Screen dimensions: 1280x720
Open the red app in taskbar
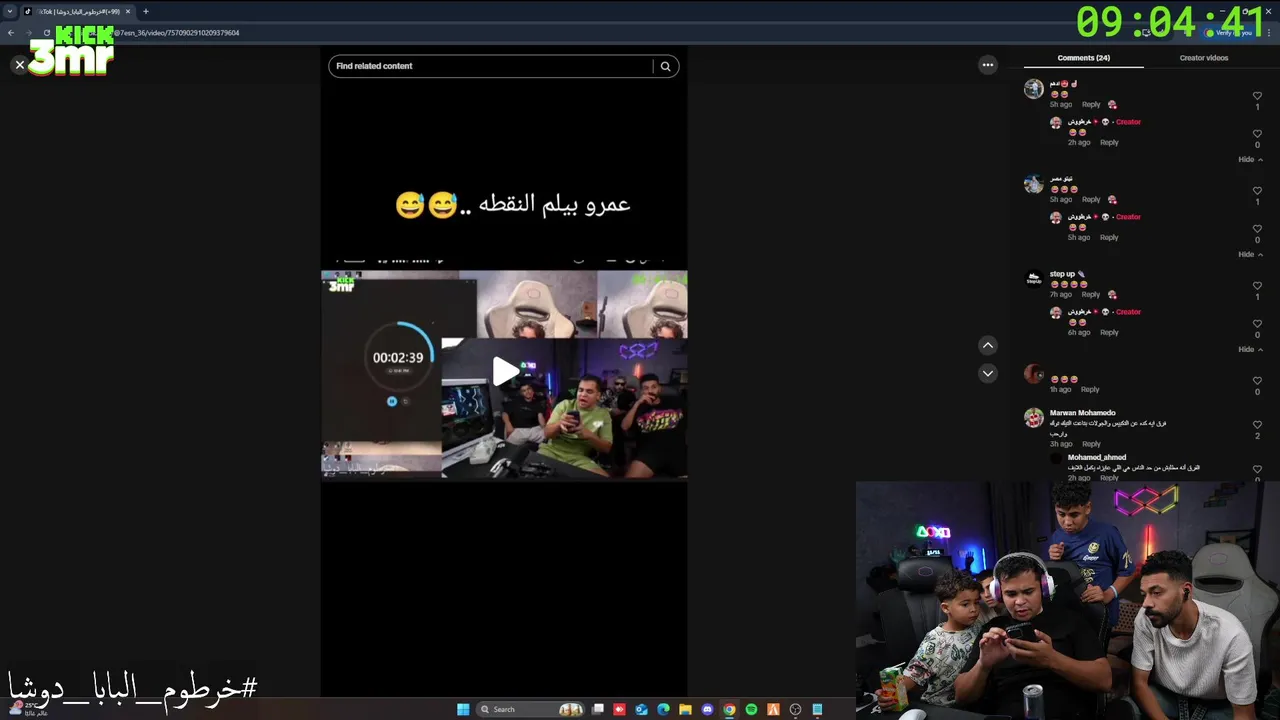tap(619, 710)
